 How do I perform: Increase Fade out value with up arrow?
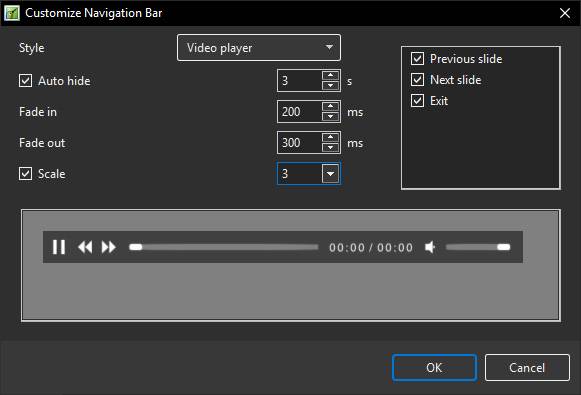(x=330, y=137)
